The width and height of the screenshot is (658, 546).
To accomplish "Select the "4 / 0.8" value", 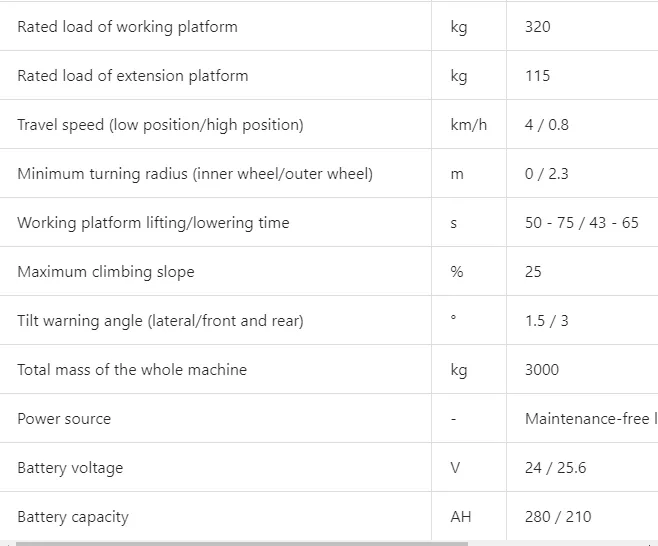I will tap(546, 125).
